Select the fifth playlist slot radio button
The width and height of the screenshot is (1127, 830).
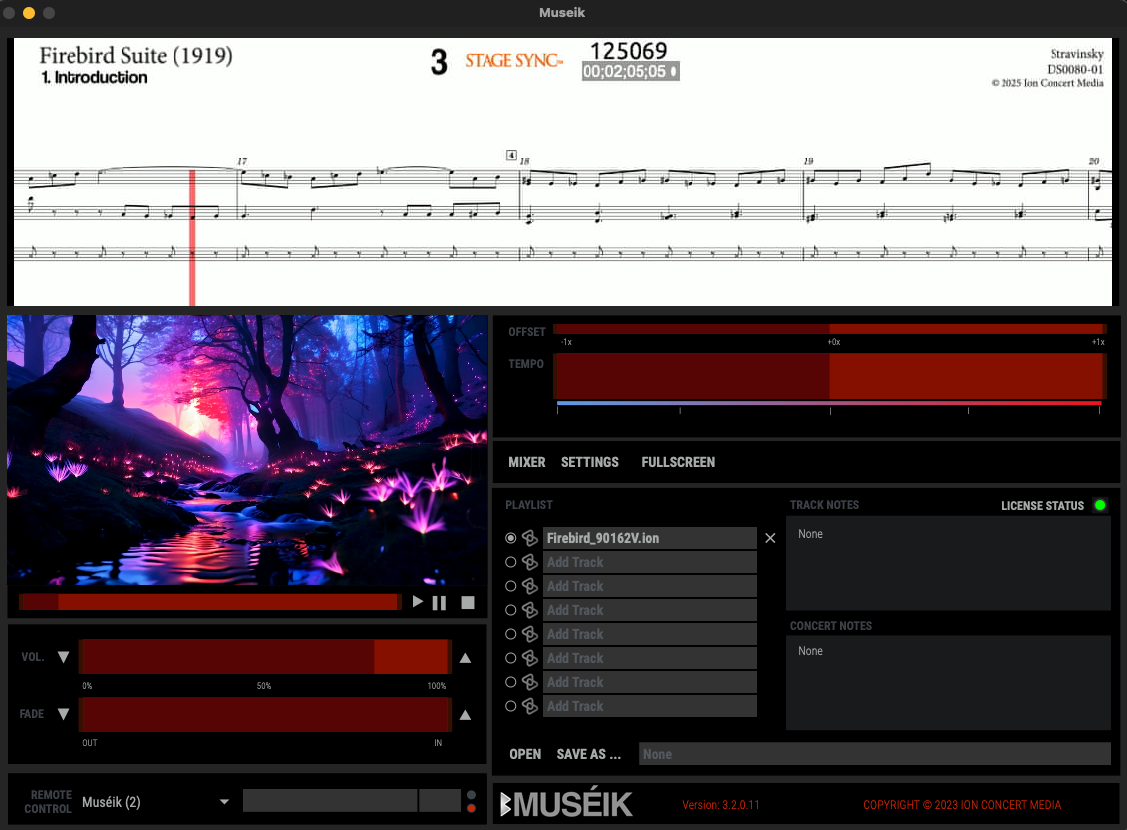510,634
